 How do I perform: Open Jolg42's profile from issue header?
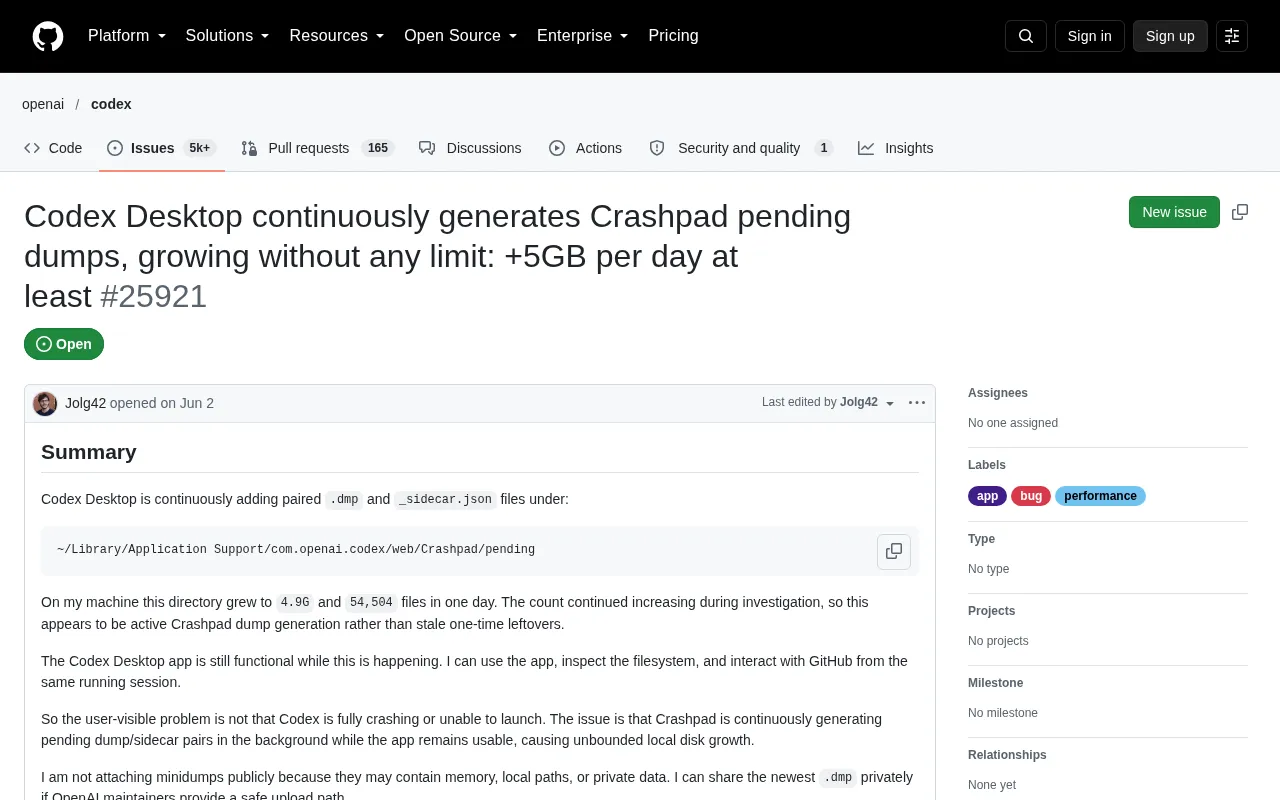[x=85, y=403]
